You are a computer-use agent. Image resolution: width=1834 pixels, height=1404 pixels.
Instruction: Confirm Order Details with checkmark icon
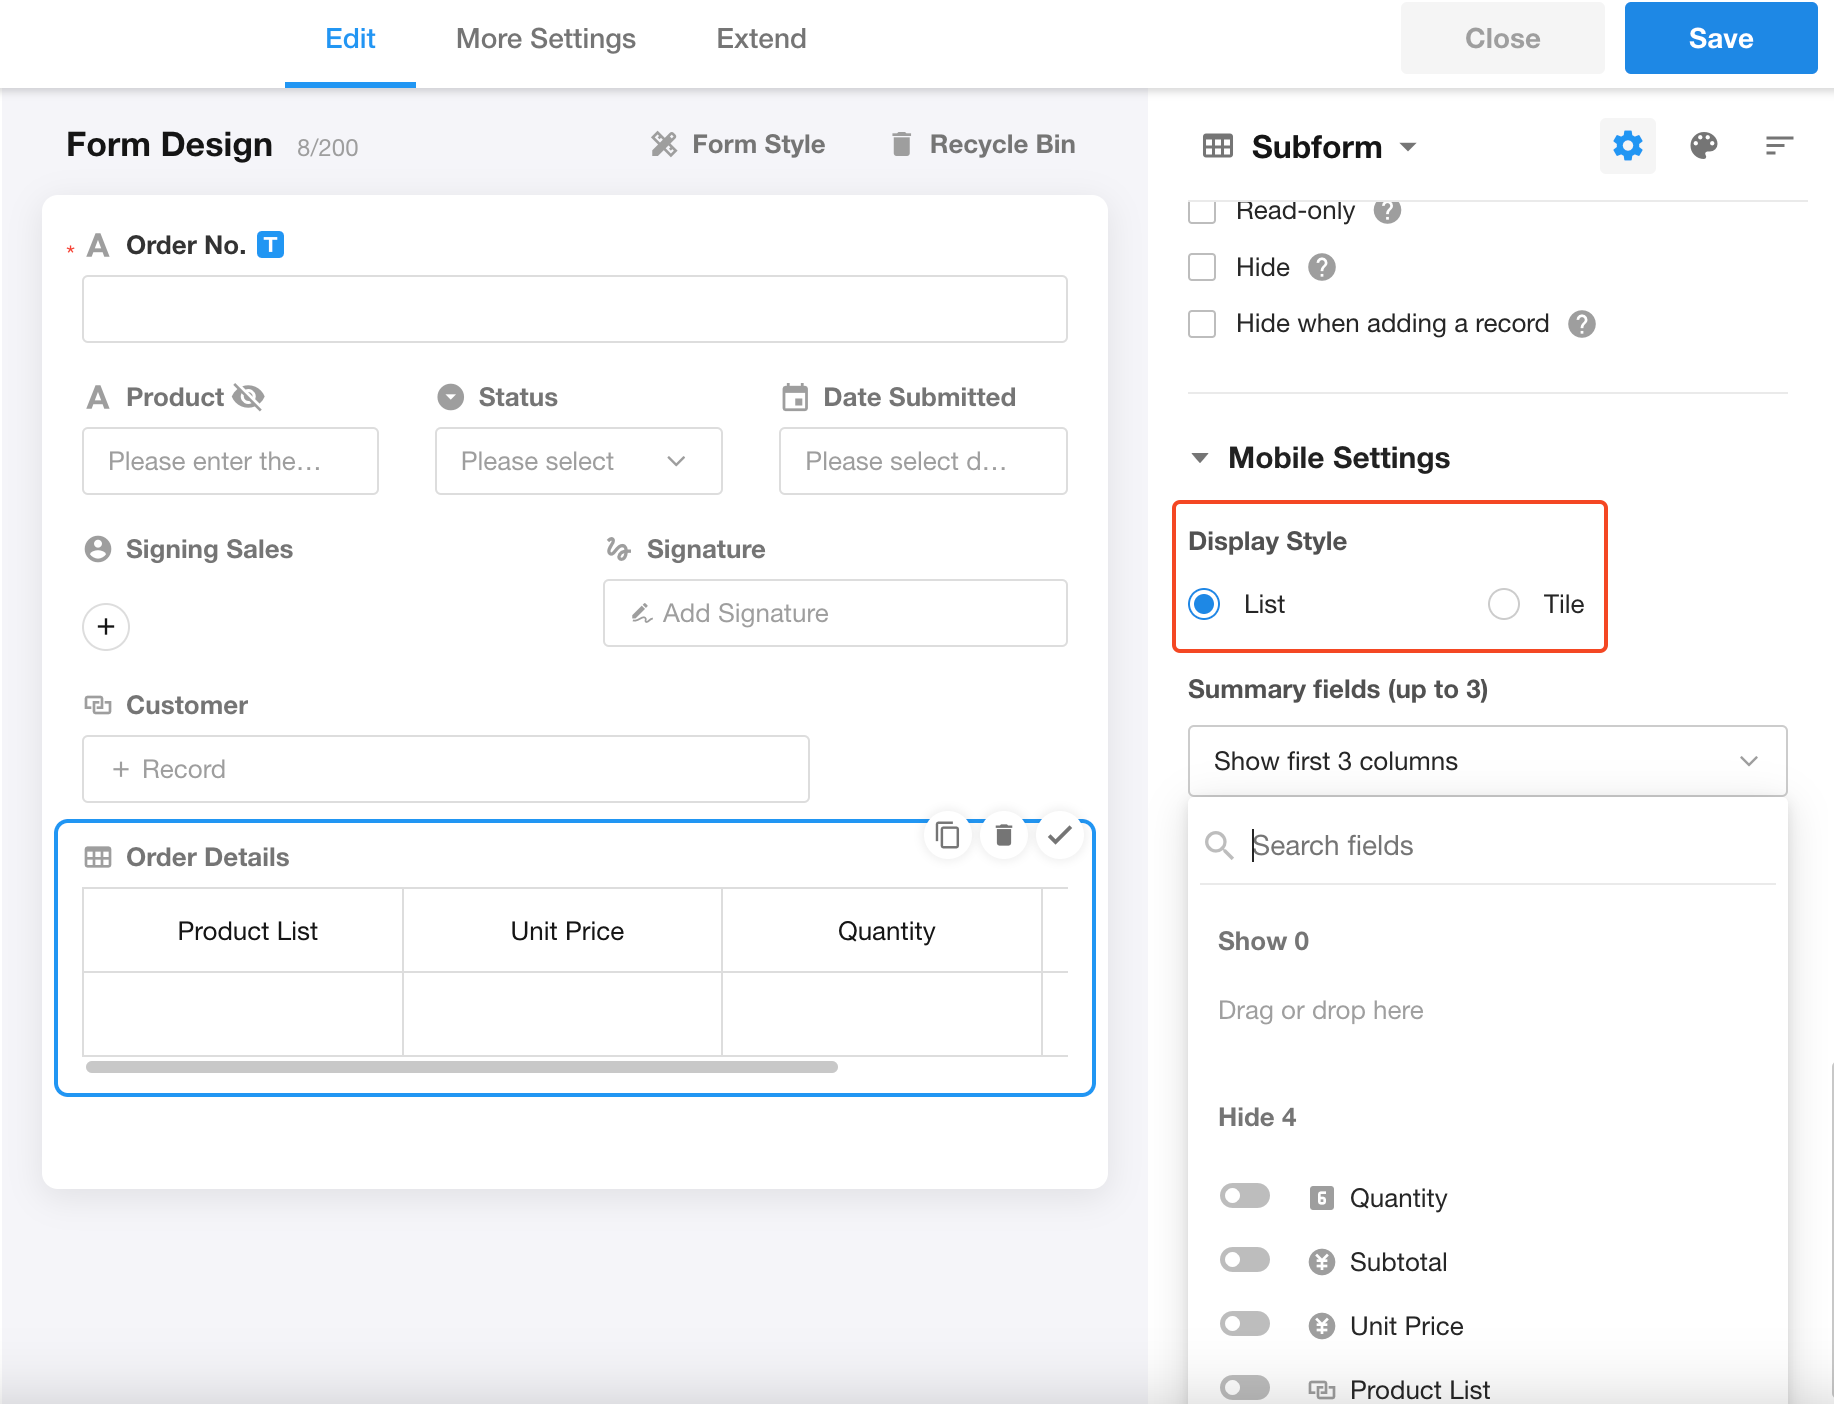click(1060, 834)
